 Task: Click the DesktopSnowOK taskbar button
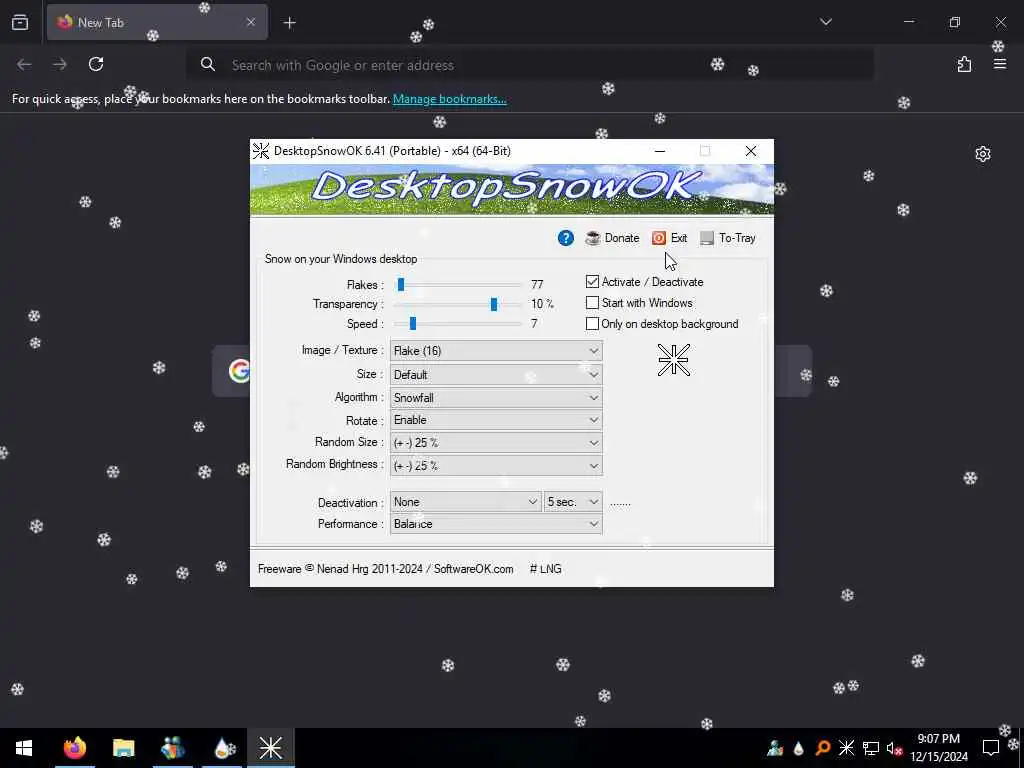pos(270,748)
